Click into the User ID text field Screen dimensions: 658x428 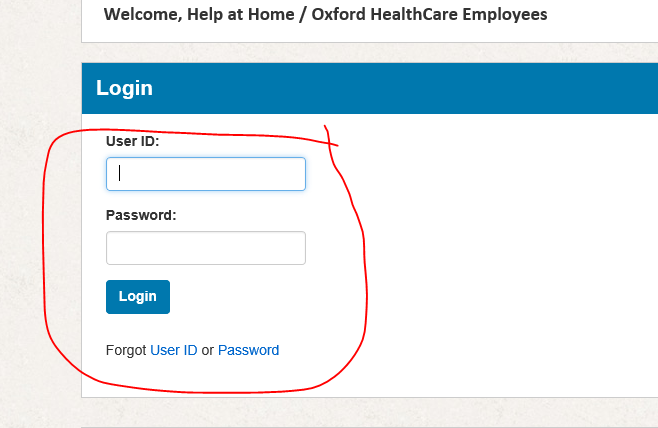pyautogui.click(x=206, y=174)
